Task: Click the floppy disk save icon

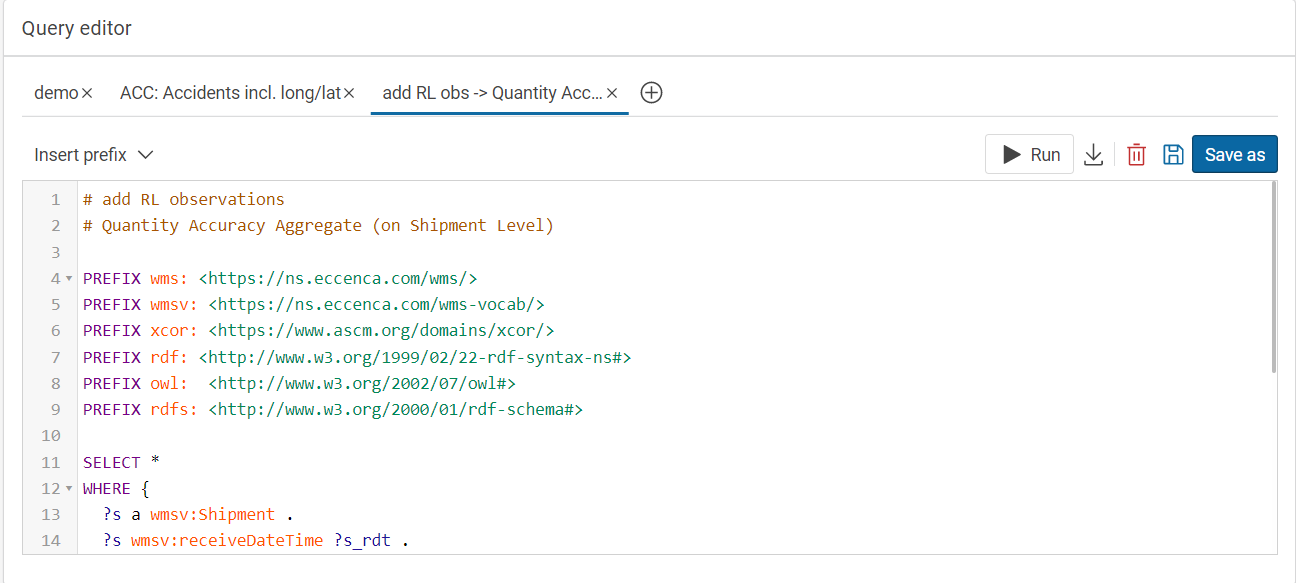Action: [x=1173, y=155]
